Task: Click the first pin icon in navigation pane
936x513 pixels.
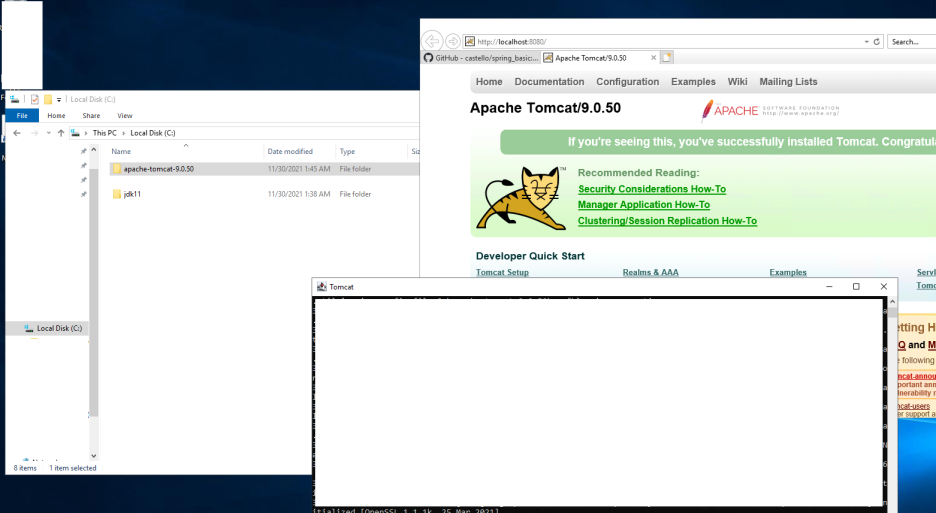Action: click(84, 152)
